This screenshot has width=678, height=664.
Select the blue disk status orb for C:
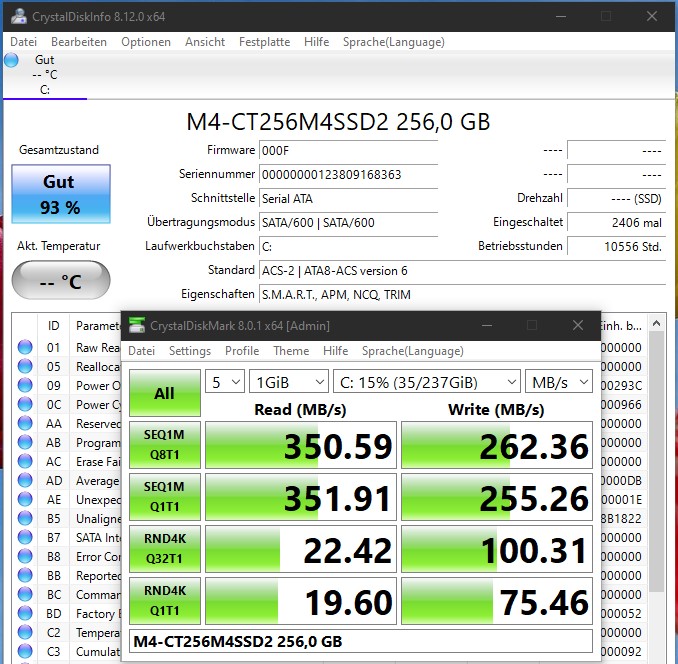point(12,60)
